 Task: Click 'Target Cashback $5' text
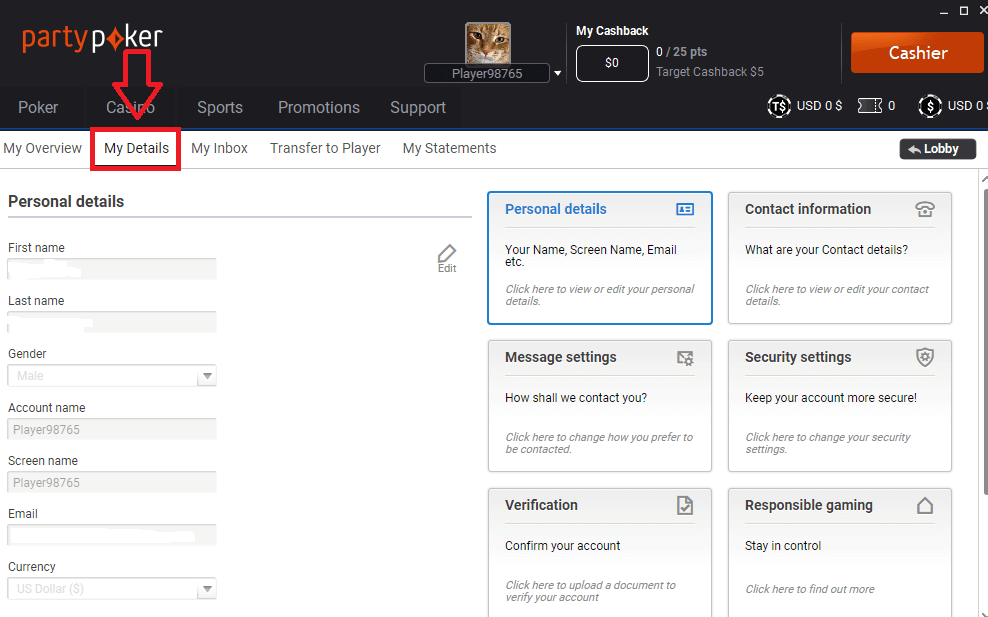(x=709, y=72)
